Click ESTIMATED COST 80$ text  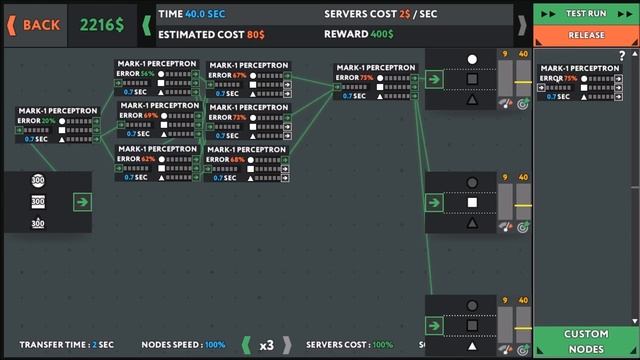[211, 35]
